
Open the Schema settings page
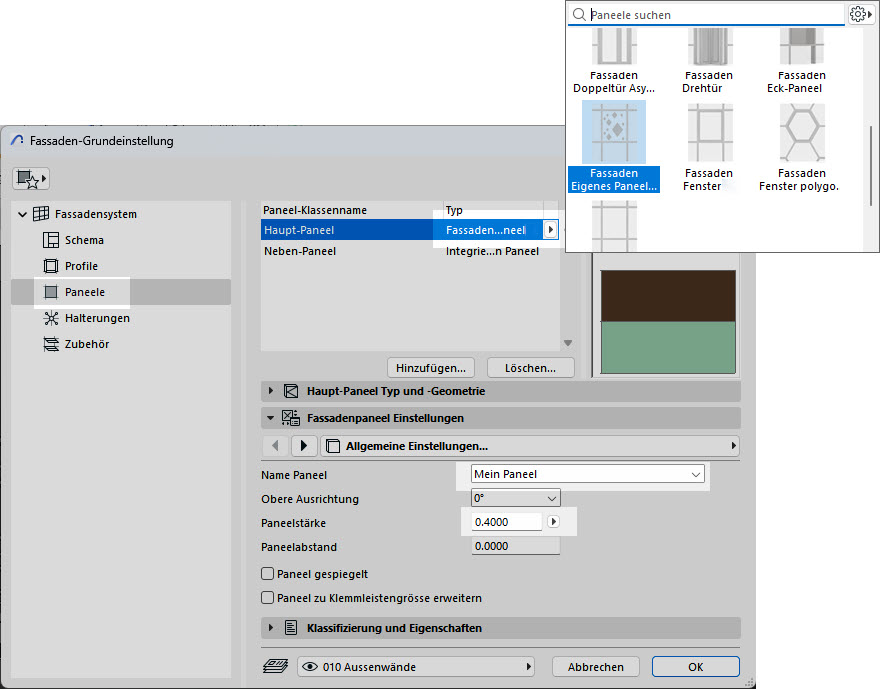(x=84, y=240)
